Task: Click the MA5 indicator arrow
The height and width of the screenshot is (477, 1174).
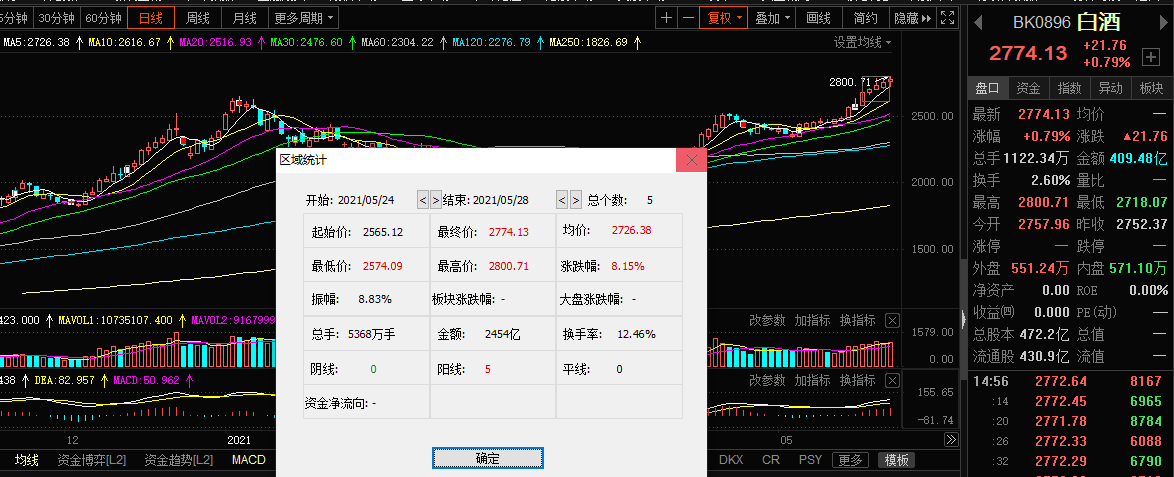Action: [x=79, y=42]
